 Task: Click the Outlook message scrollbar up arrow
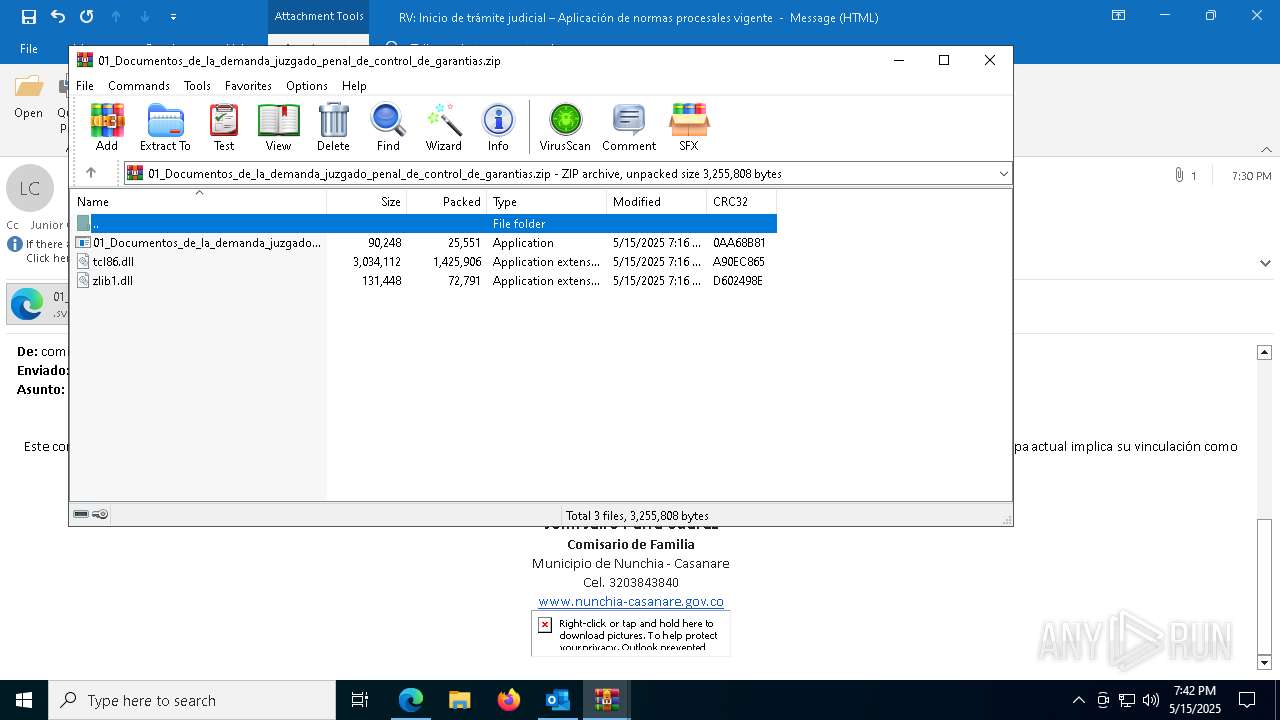[1264, 352]
